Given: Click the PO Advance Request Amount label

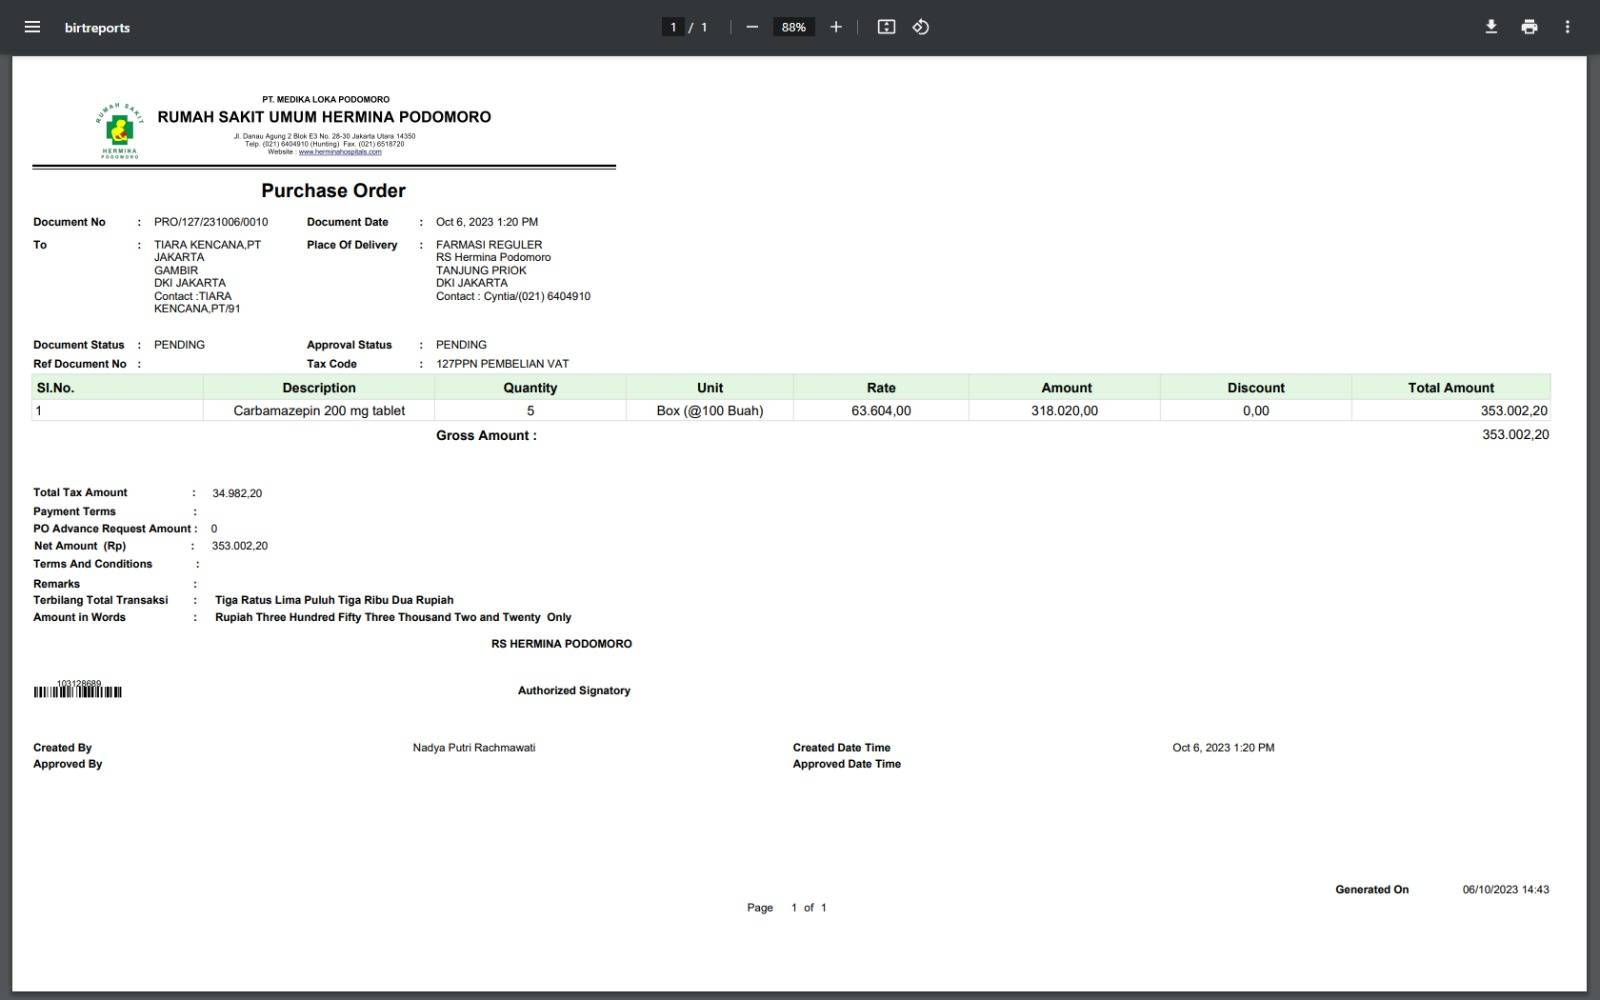Looking at the screenshot, I should point(112,529).
